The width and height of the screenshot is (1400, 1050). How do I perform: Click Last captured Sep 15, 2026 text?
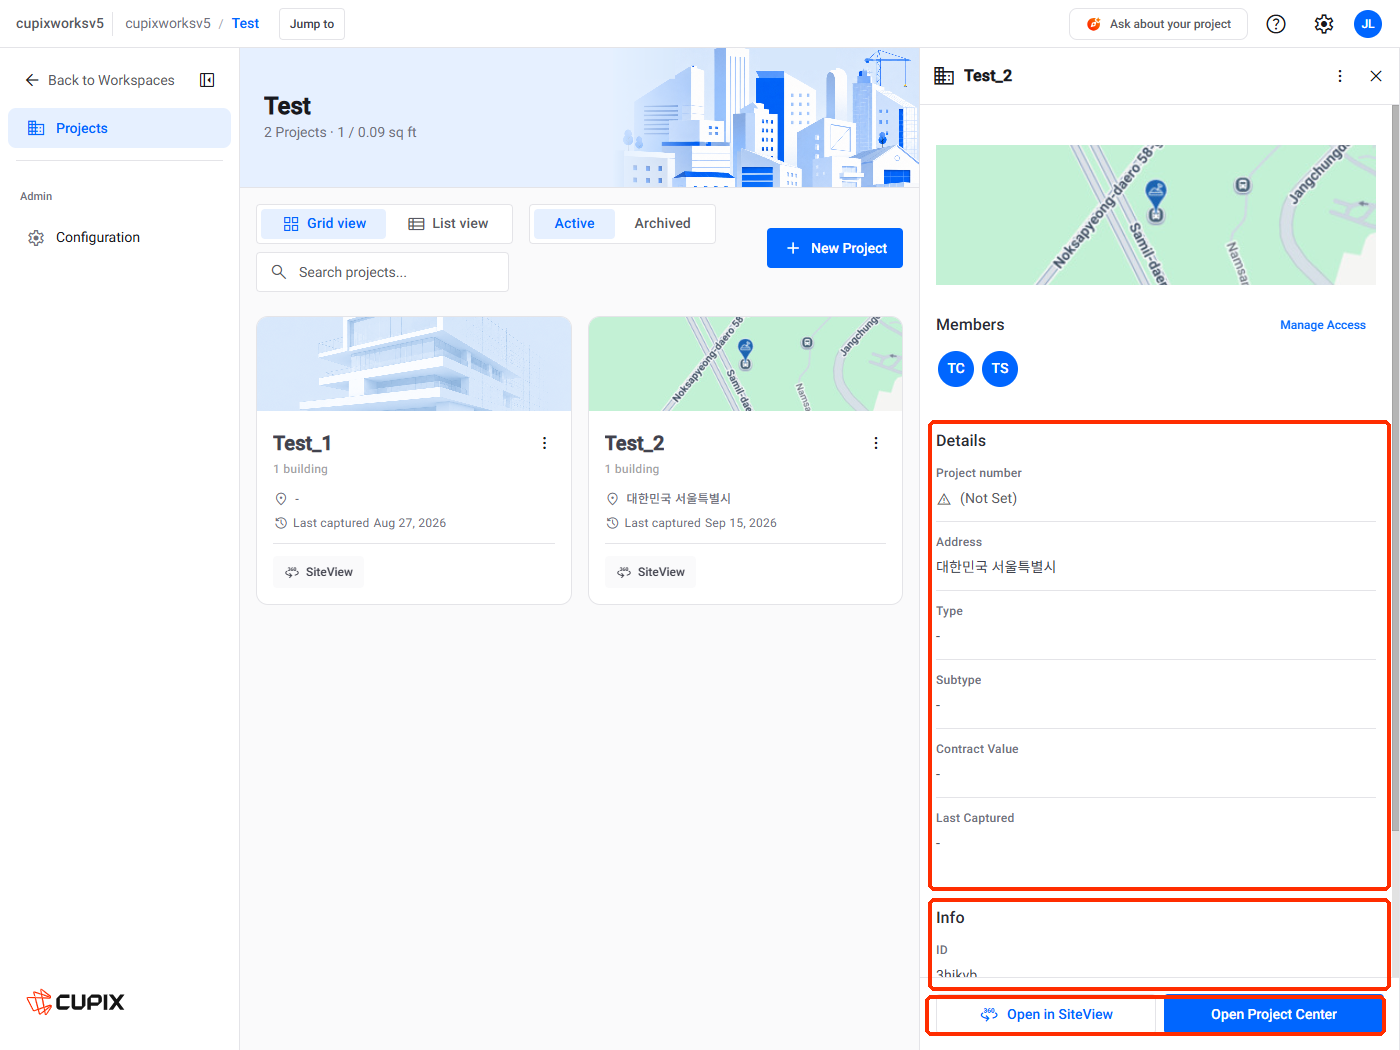click(x=700, y=523)
